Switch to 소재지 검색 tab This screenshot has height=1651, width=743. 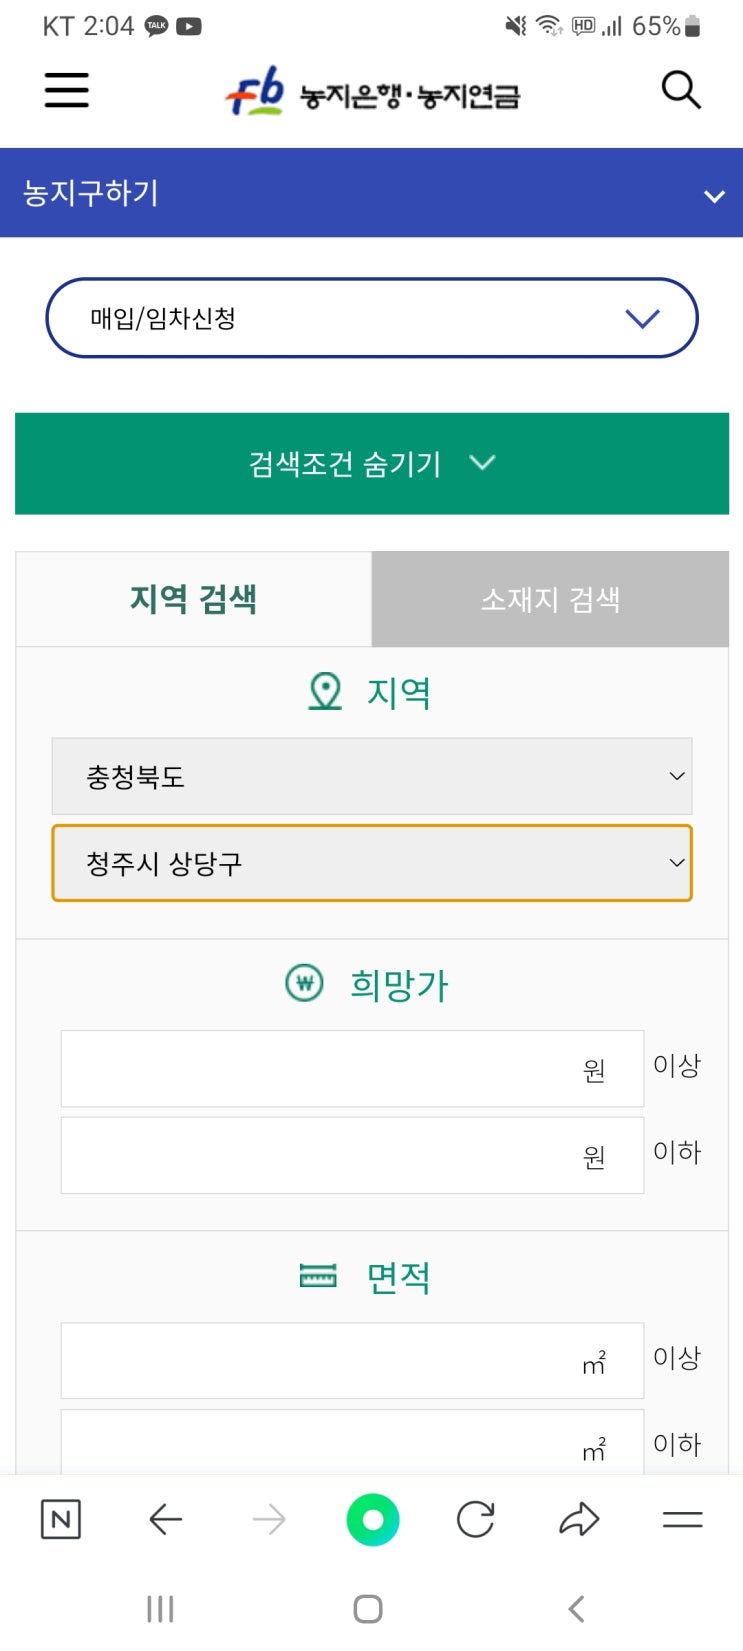(550, 599)
